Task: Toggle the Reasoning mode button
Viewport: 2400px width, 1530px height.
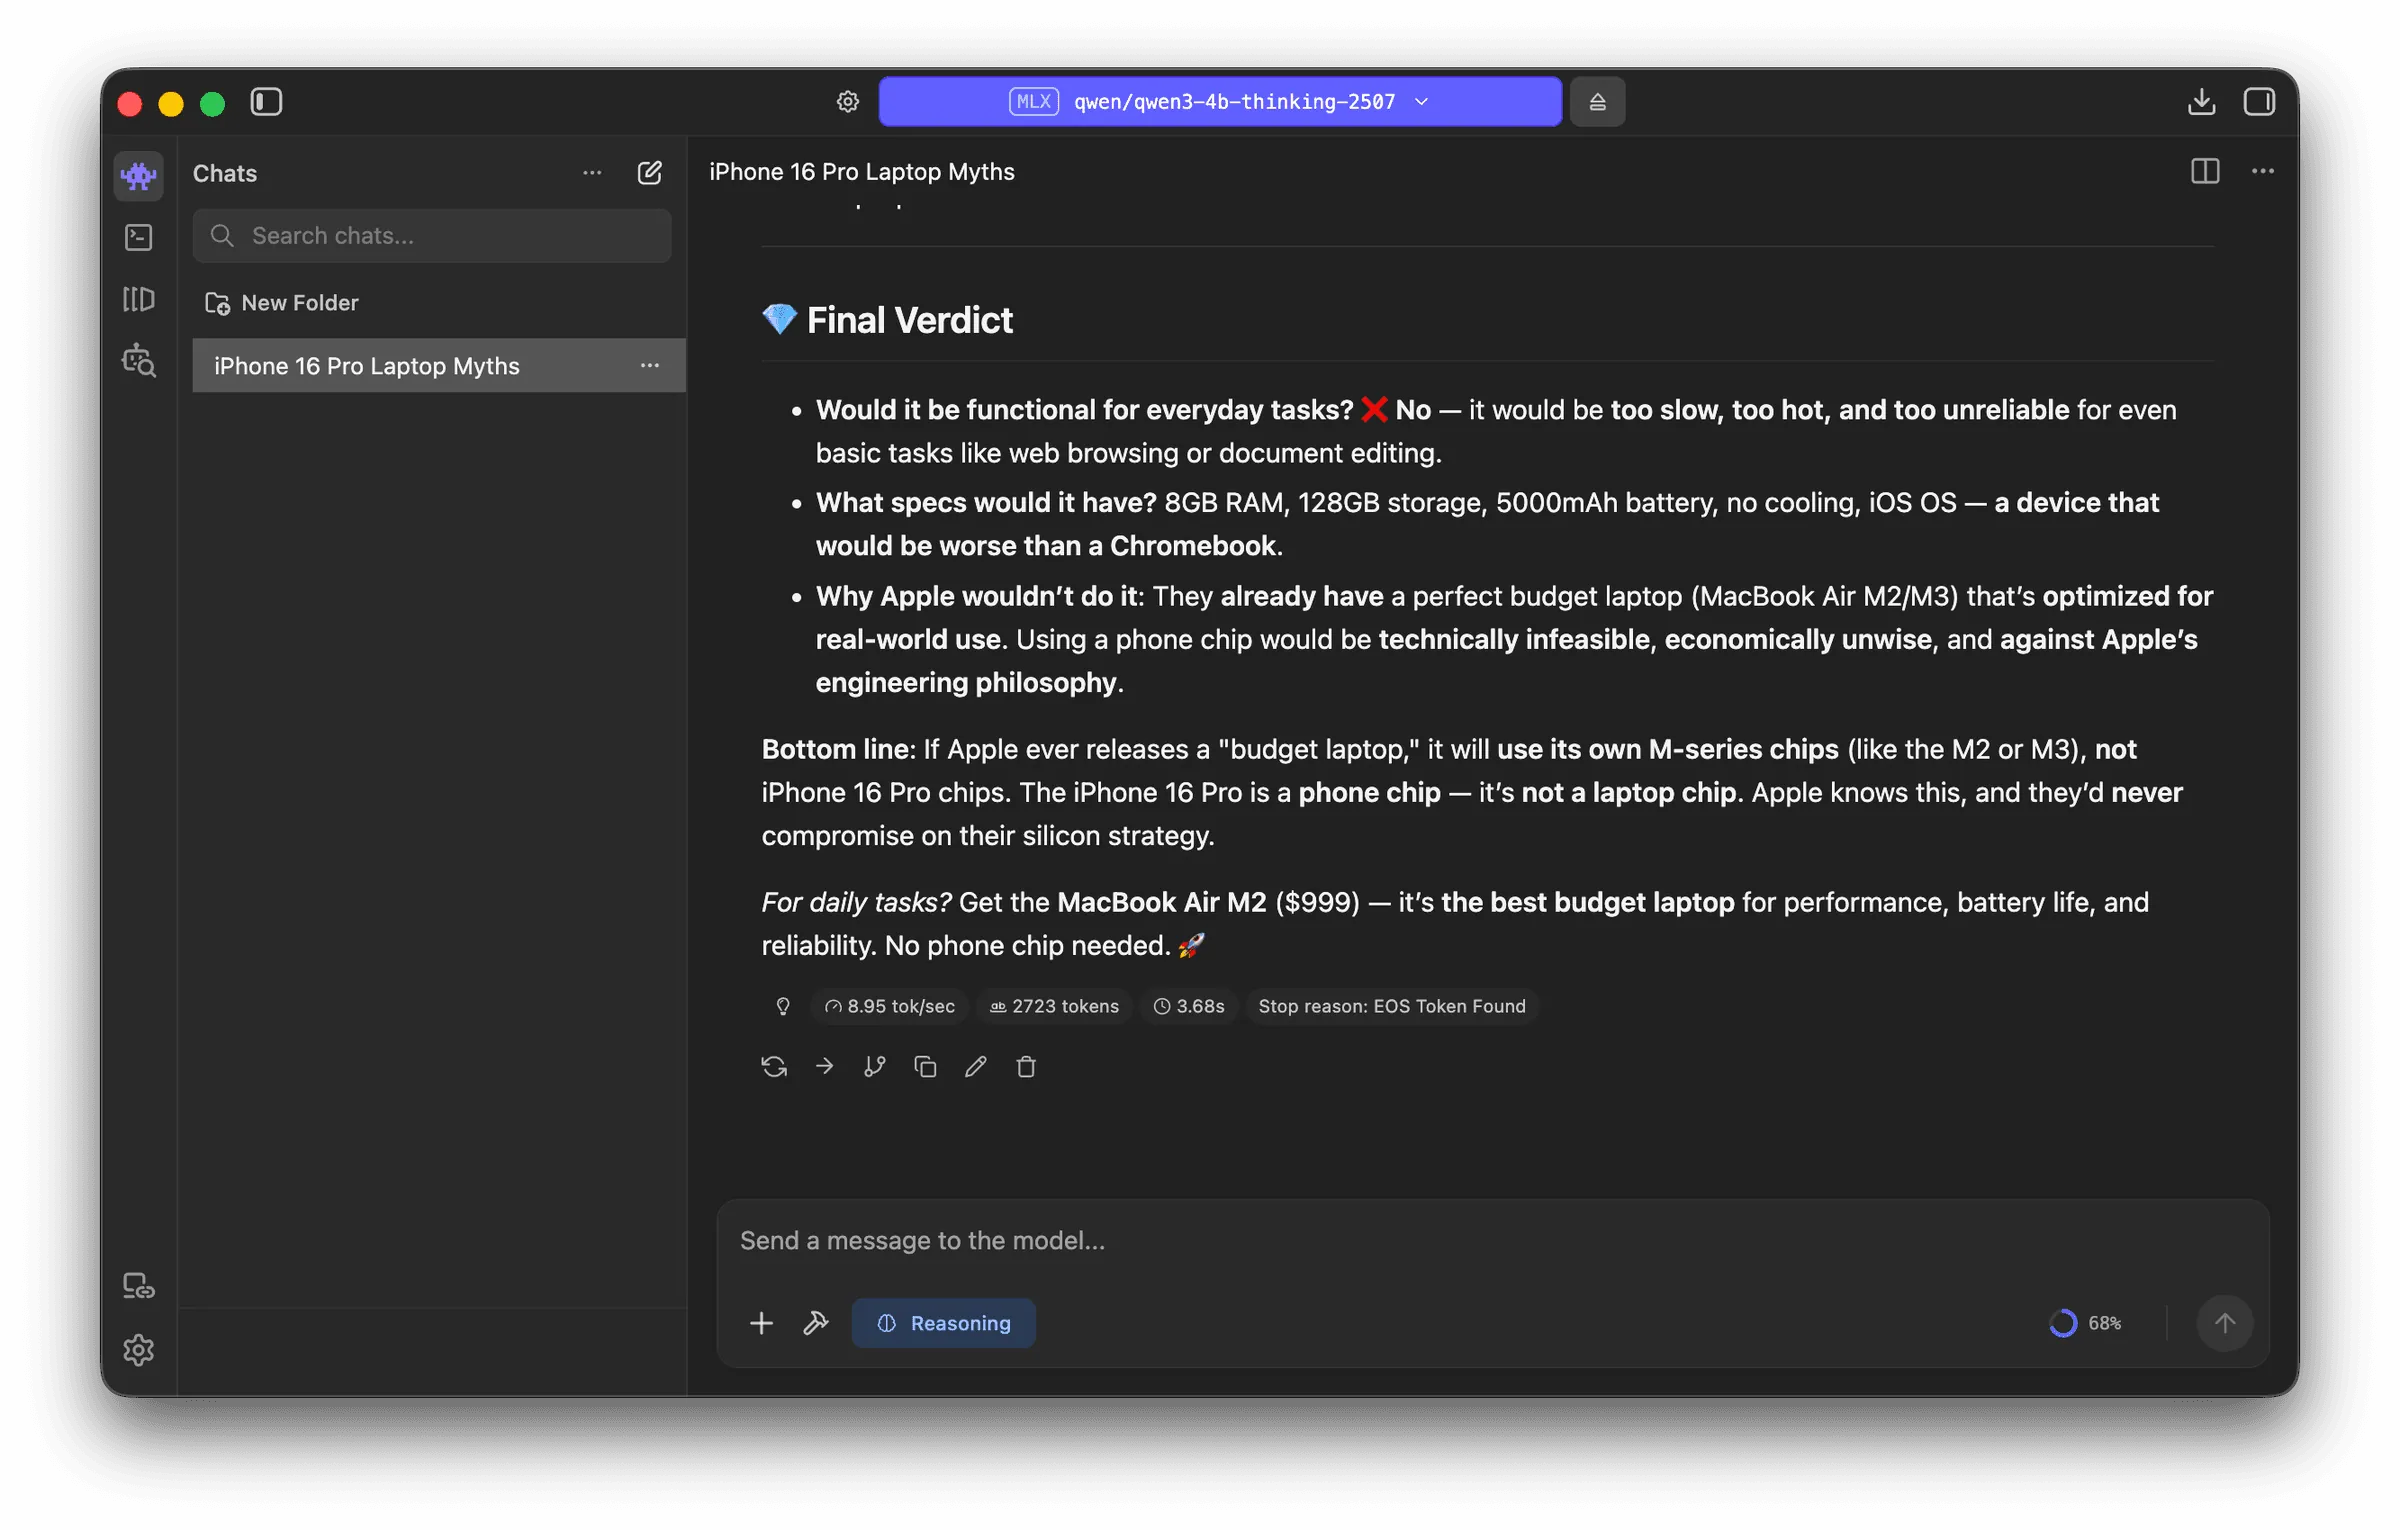Action: (943, 1323)
